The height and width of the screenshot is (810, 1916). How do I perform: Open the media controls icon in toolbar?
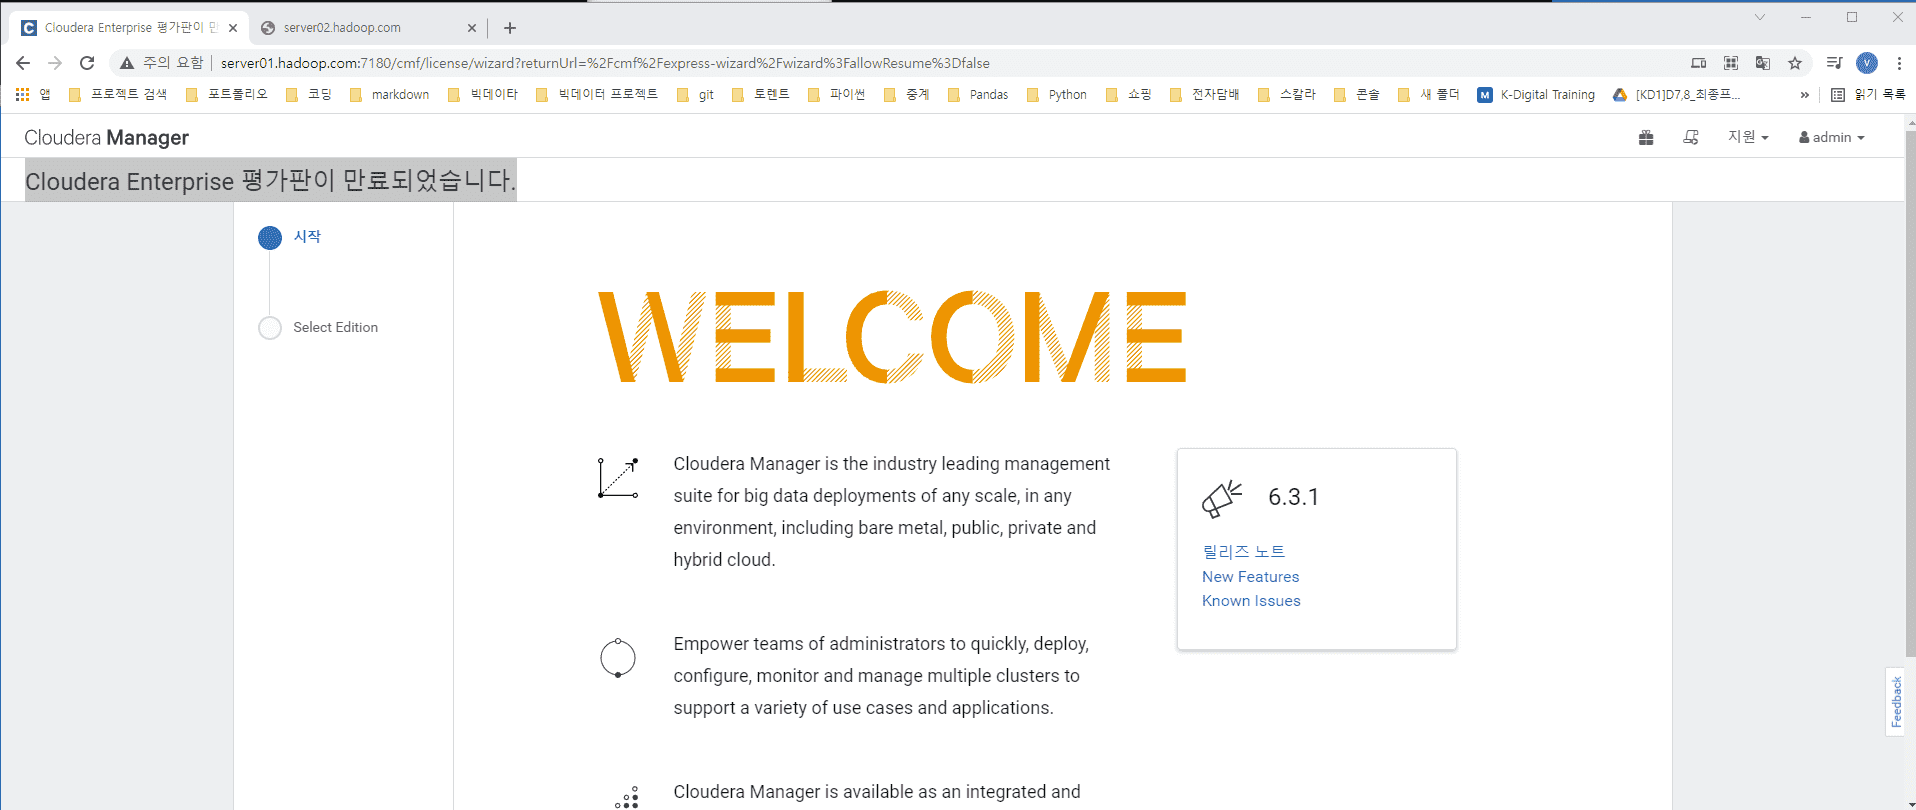coord(1834,63)
